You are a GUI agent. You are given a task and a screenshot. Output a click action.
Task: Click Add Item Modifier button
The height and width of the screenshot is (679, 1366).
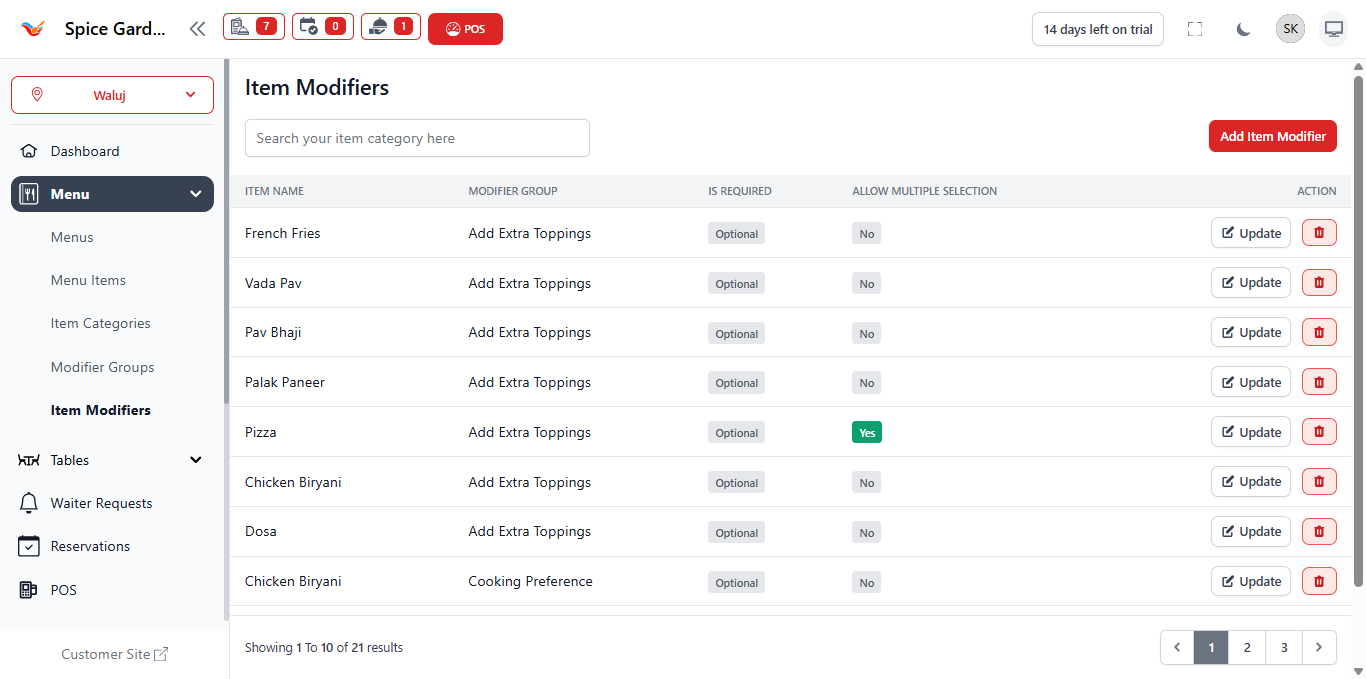click(1272, 136)
